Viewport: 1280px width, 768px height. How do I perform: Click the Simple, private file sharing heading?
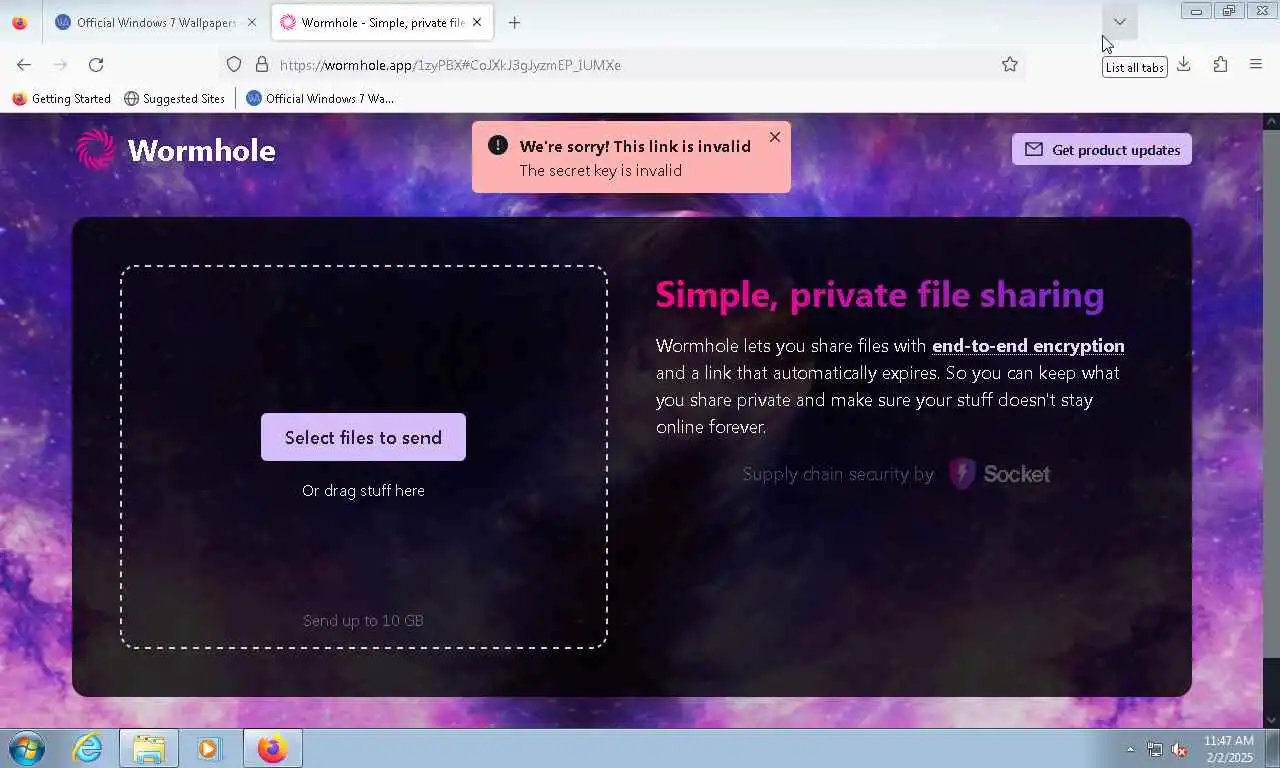pyautogui.click(x=880, y=295)
